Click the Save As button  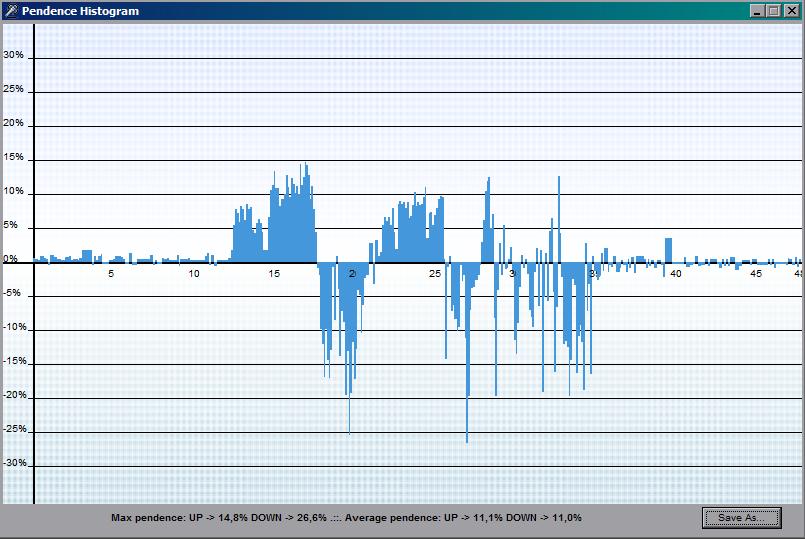click(740, 517)
